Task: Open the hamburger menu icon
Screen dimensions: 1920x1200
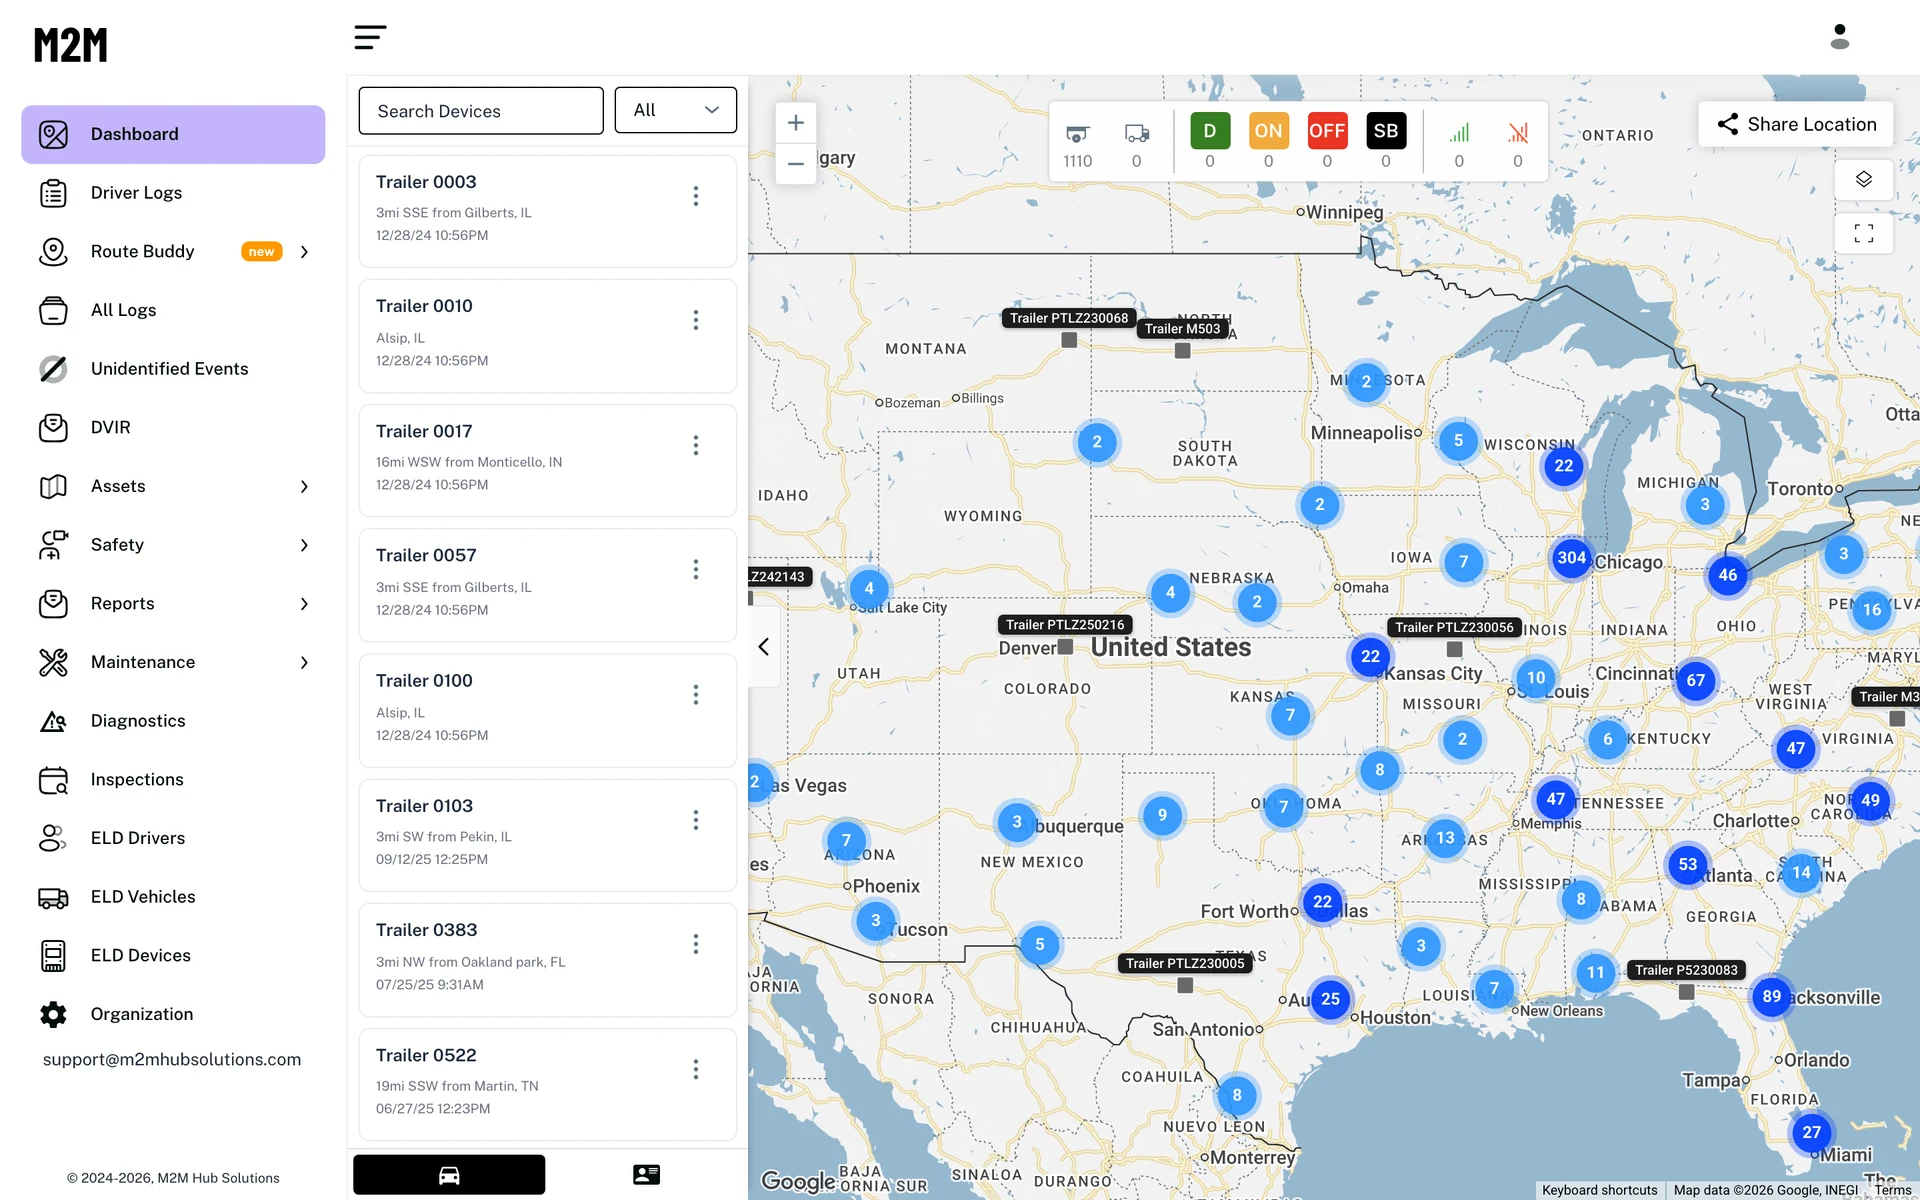Action: pyautogui.click(x=370, y=38)
